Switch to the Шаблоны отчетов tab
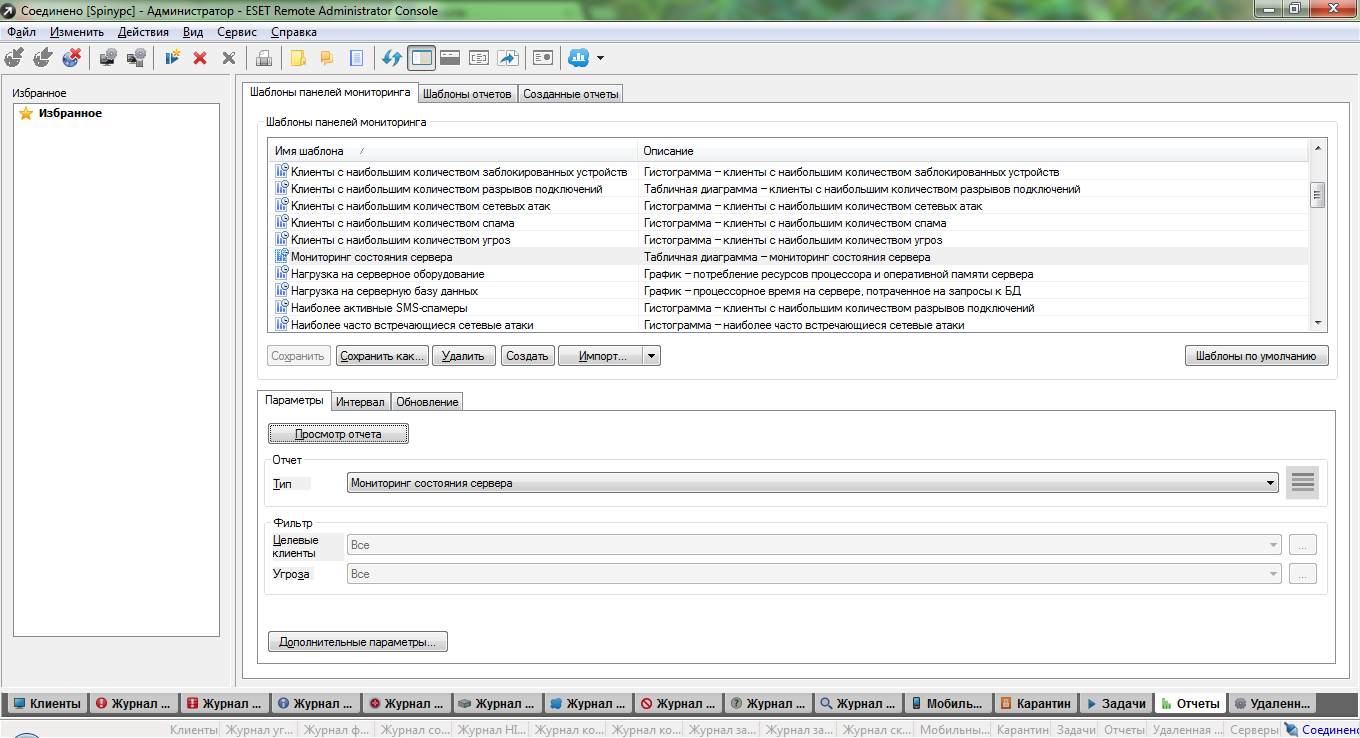The width and height of the screenshot is (1360, 738). [467, 94]
